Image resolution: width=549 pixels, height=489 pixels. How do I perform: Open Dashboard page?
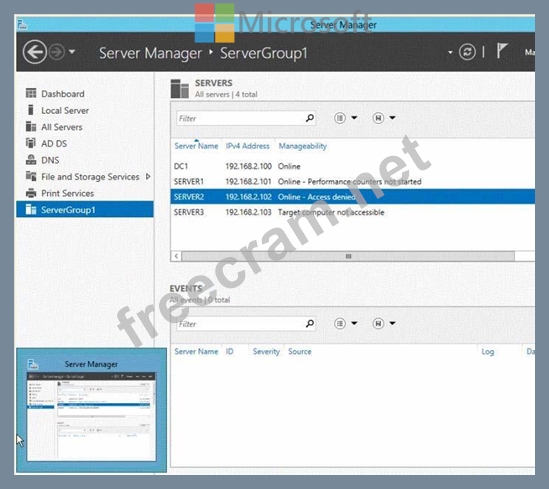tap(63, 94)
